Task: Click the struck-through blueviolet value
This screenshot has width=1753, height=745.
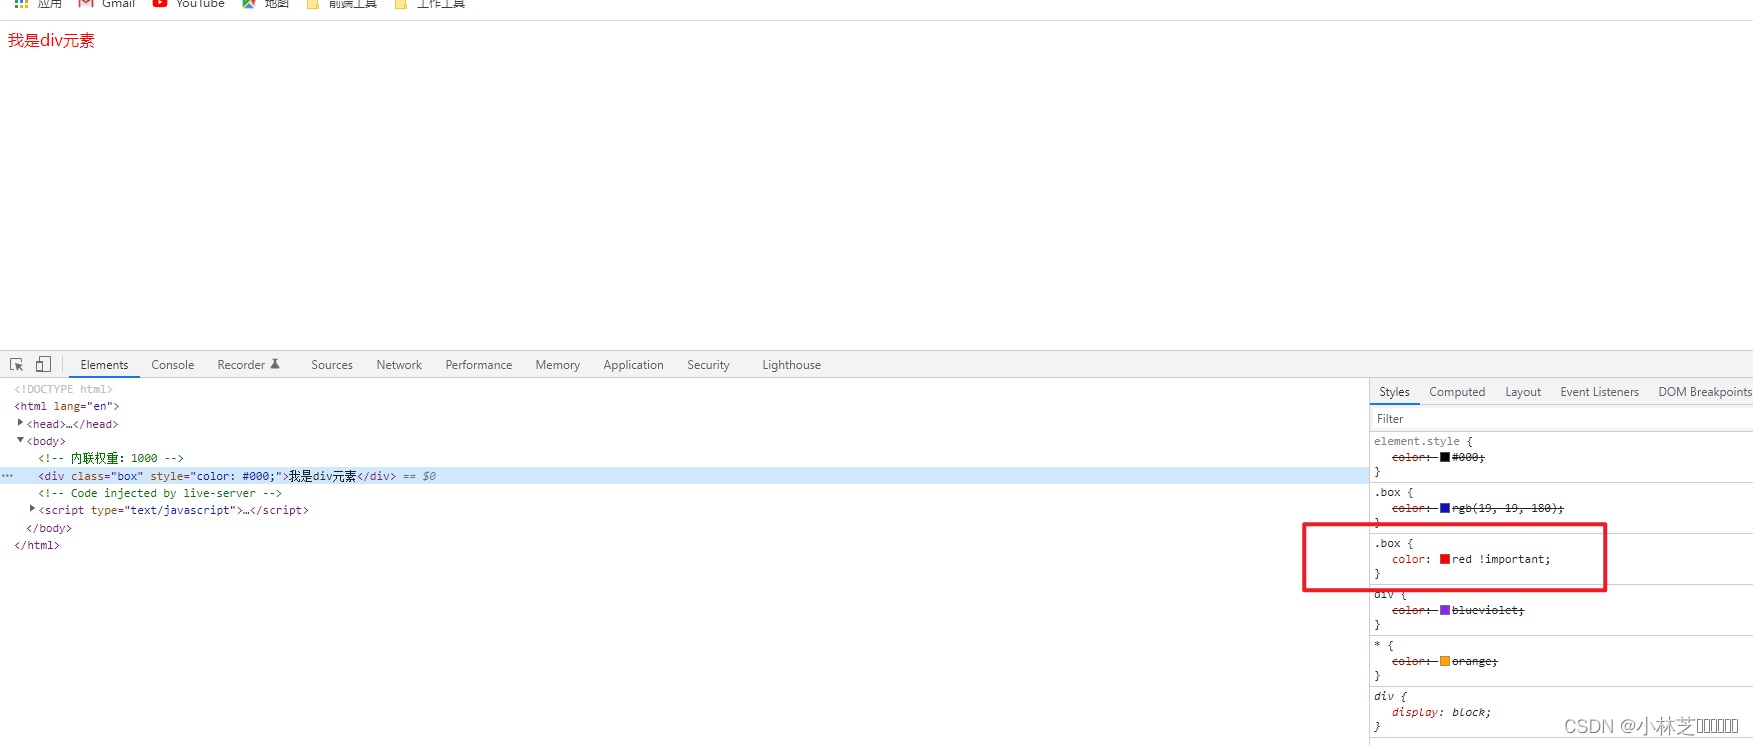Action: pyautogui.click(x=1487, y=610)
